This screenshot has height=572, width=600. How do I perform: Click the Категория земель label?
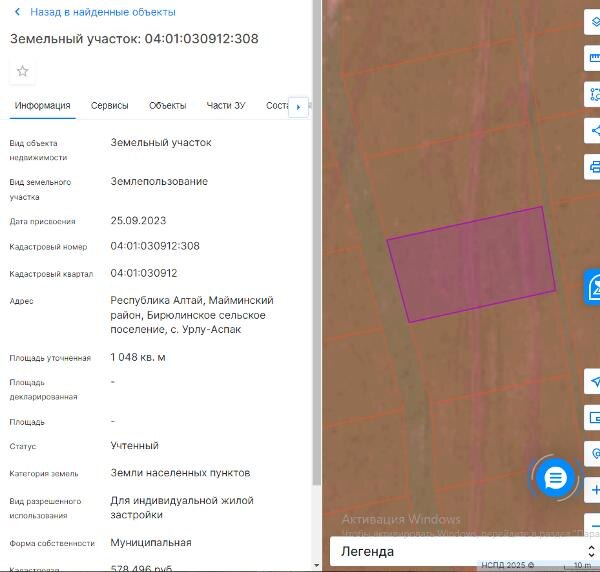tap(44, 474)
